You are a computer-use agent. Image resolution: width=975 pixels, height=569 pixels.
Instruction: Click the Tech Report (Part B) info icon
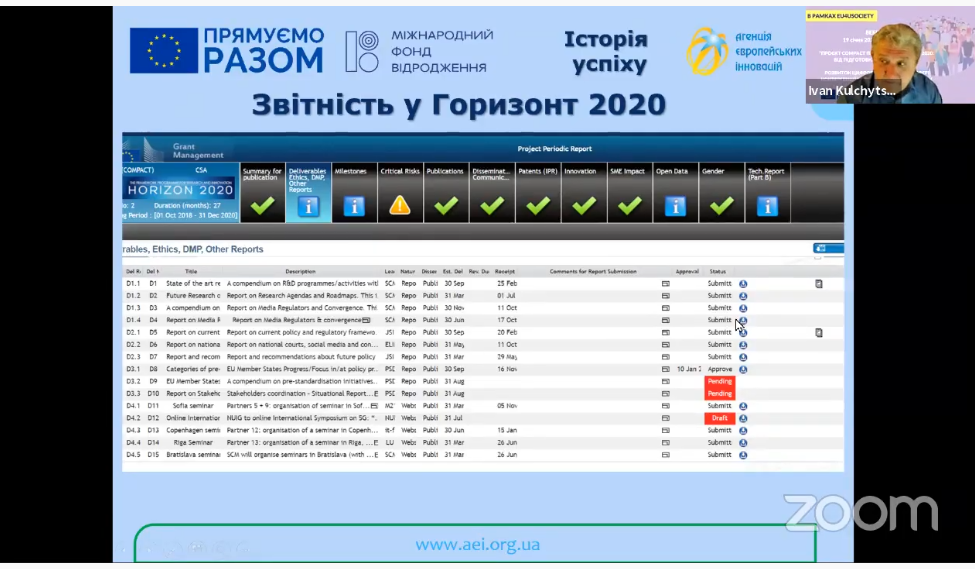[767, 206]
